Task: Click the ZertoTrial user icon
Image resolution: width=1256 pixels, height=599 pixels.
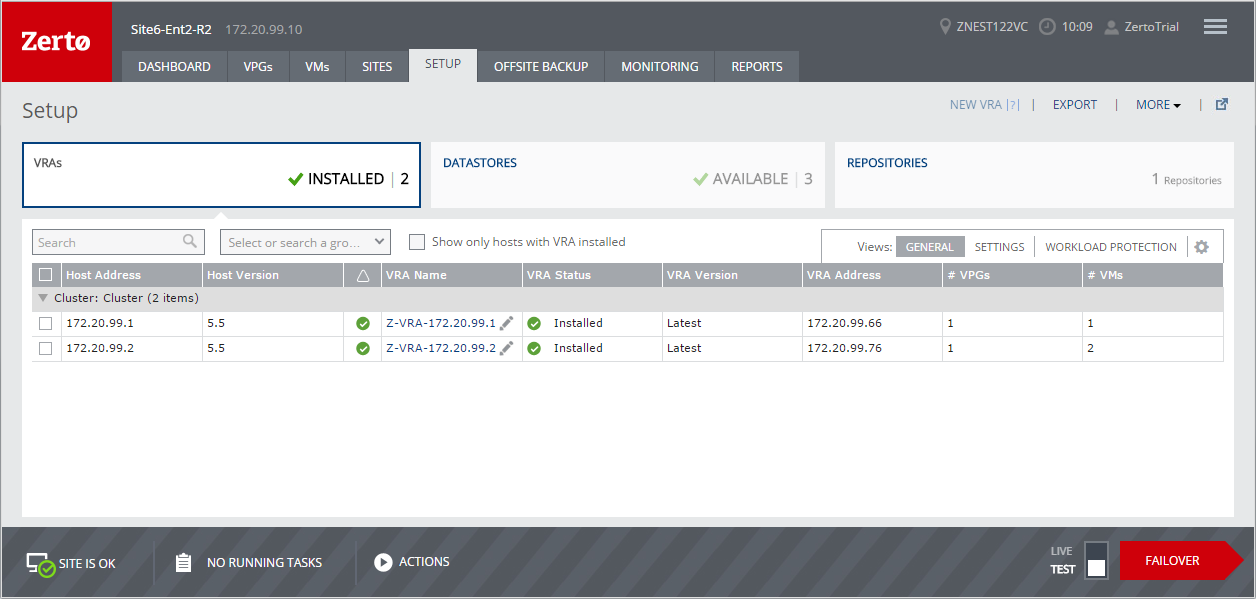Action: pyautogui.click(x=1111, y=27)
